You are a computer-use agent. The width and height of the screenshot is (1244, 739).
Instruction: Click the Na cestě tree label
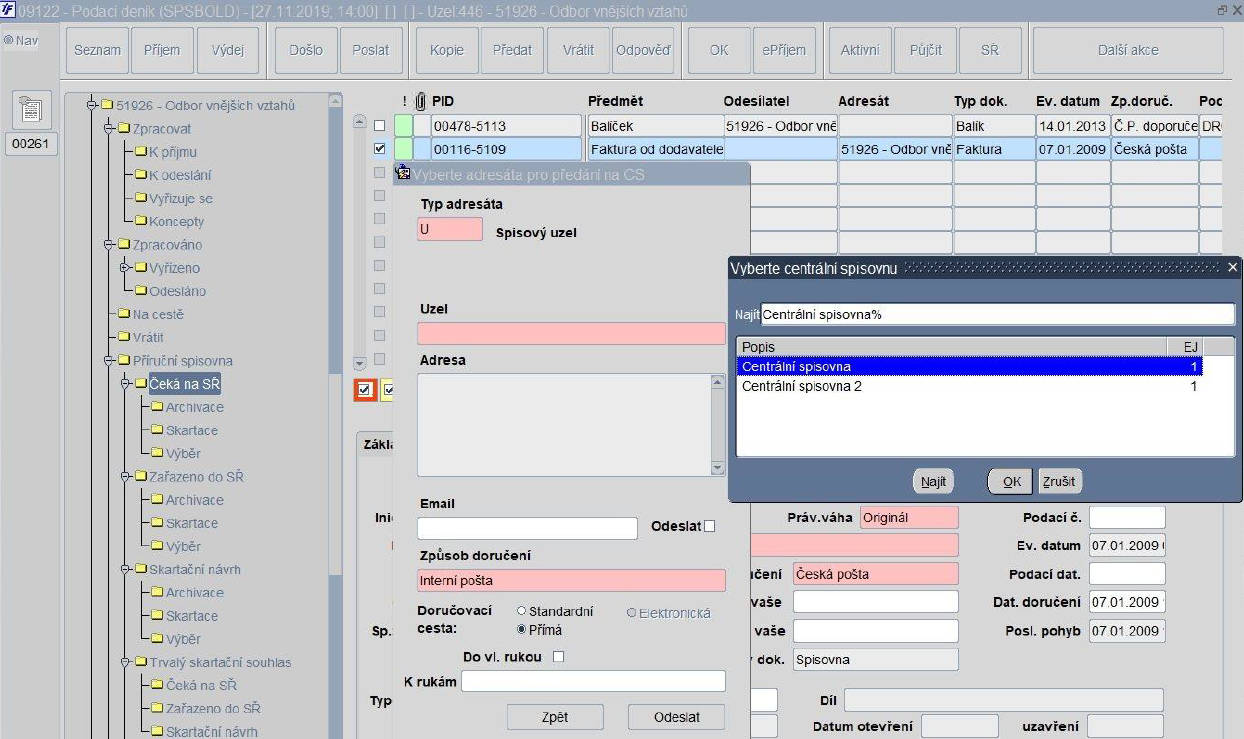(158, 314)
